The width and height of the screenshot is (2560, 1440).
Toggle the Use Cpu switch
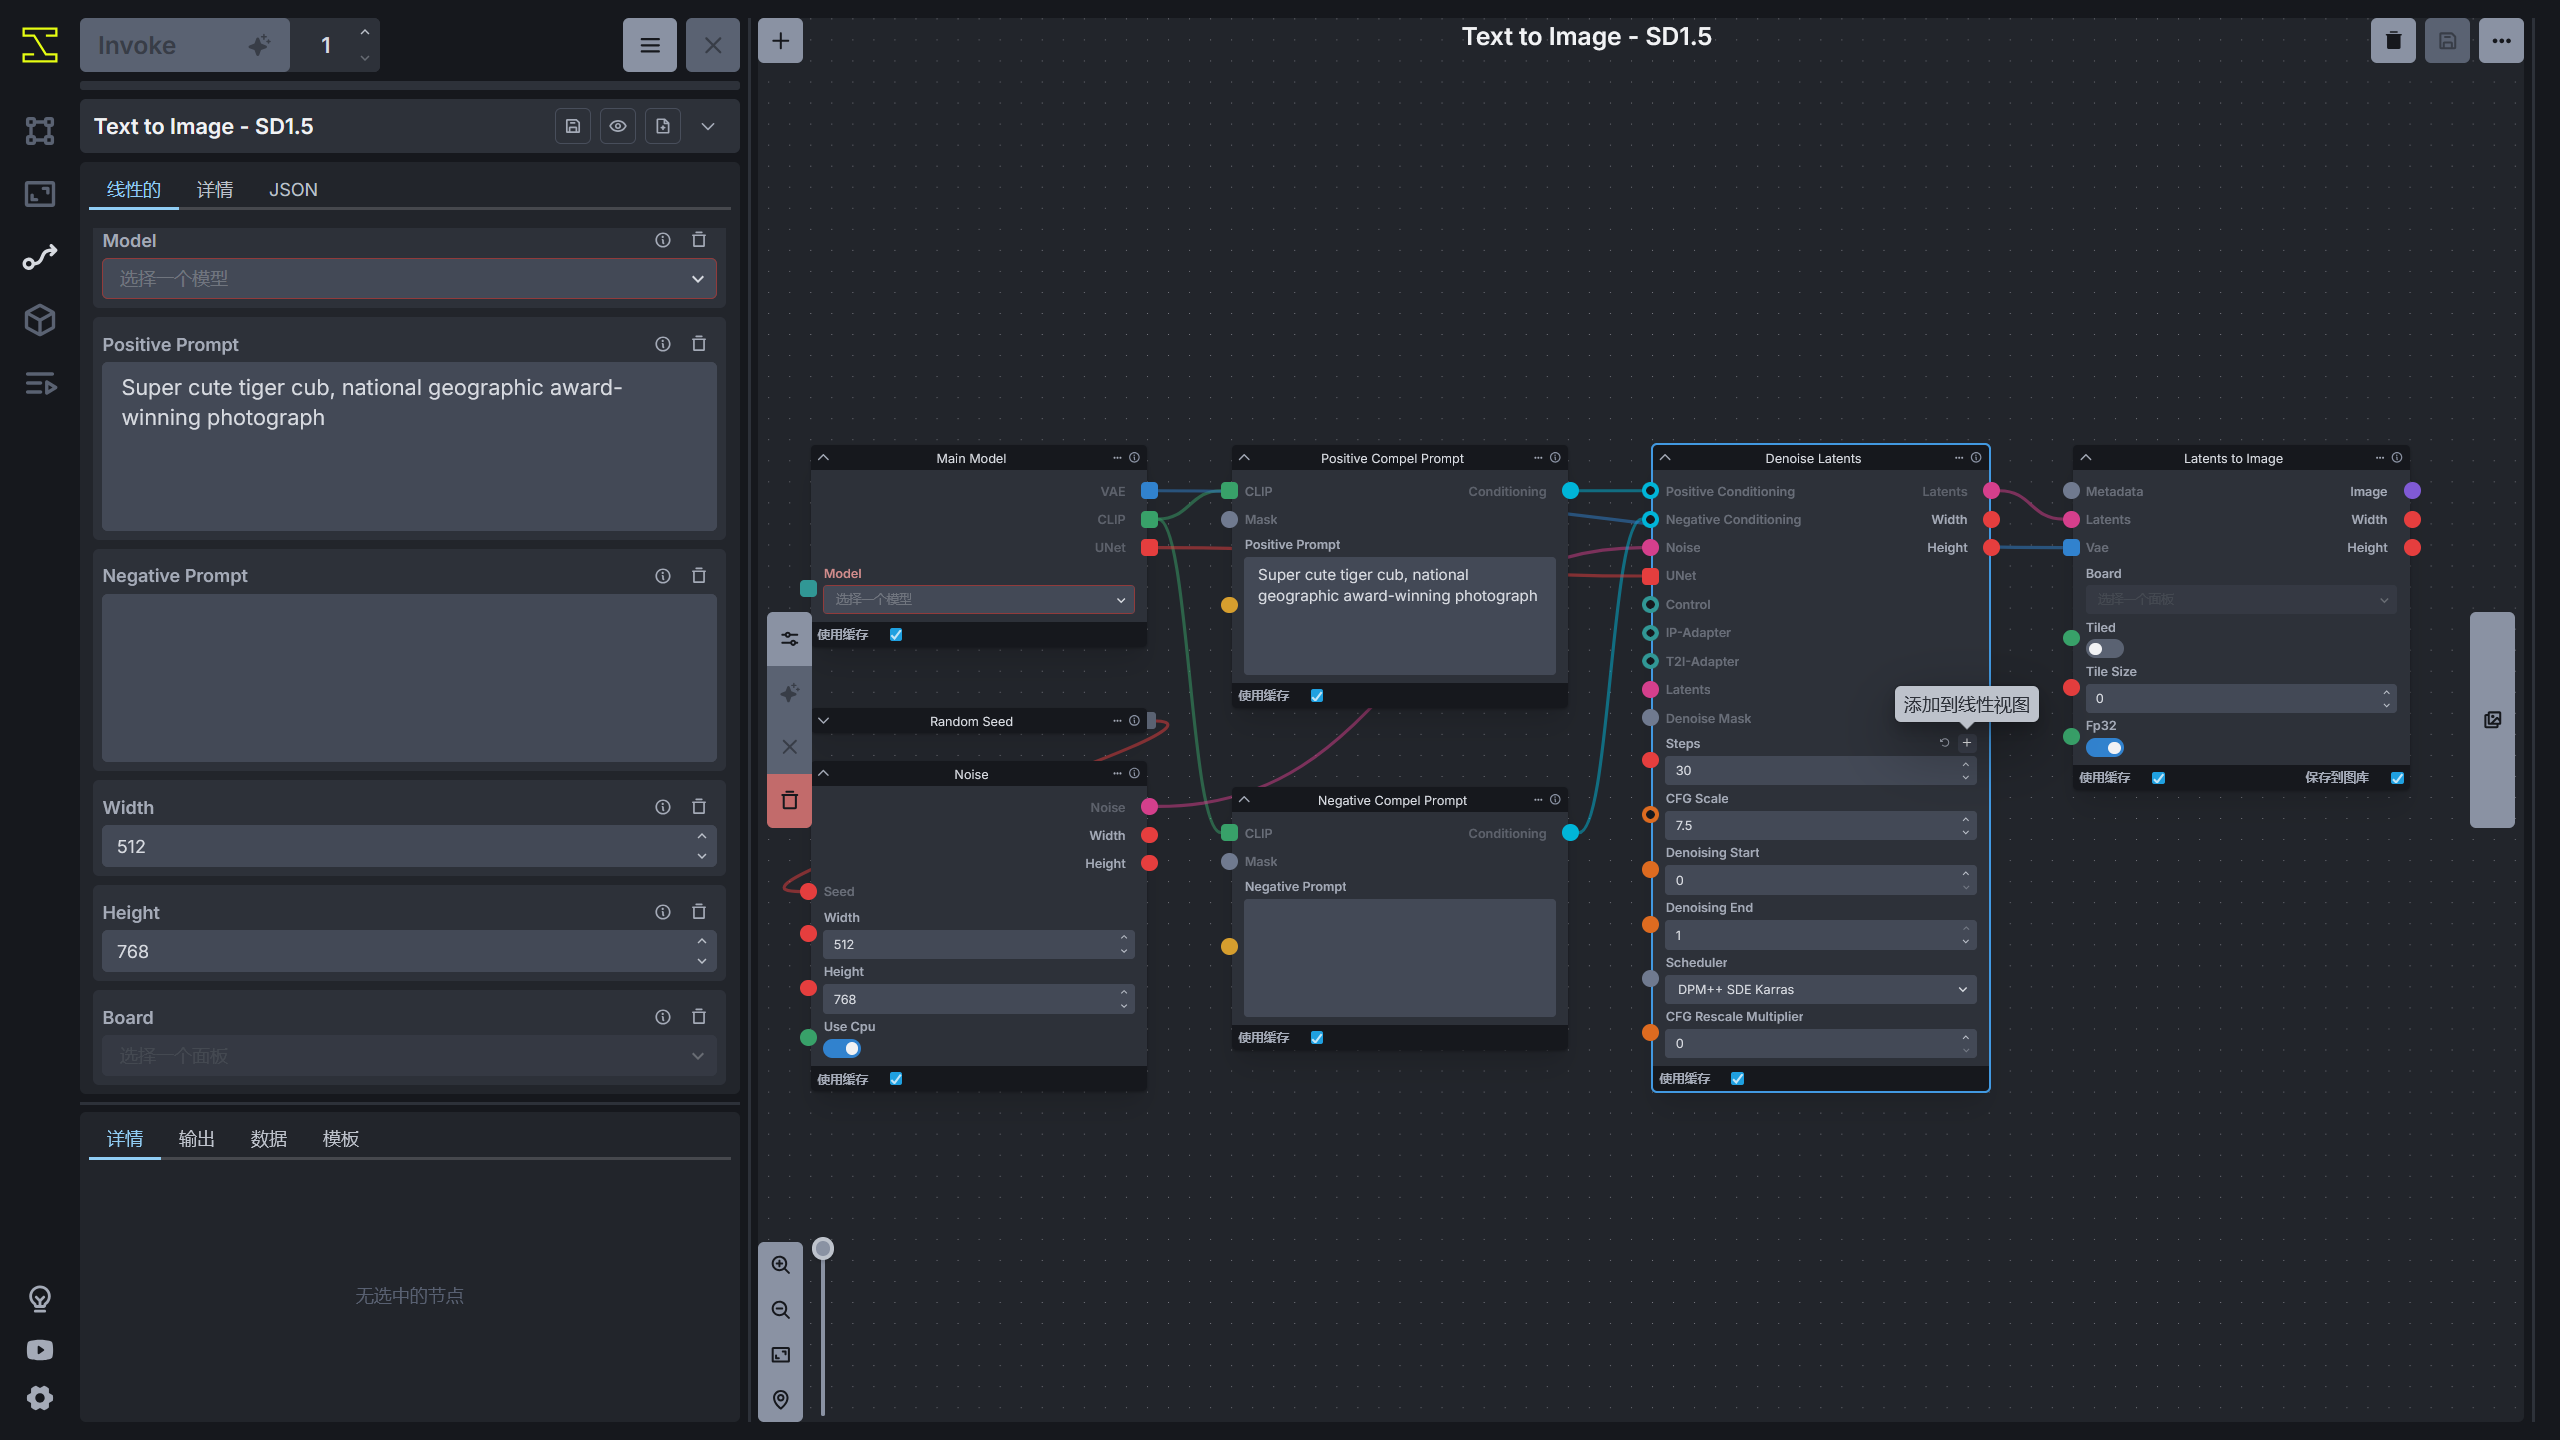842,1049
